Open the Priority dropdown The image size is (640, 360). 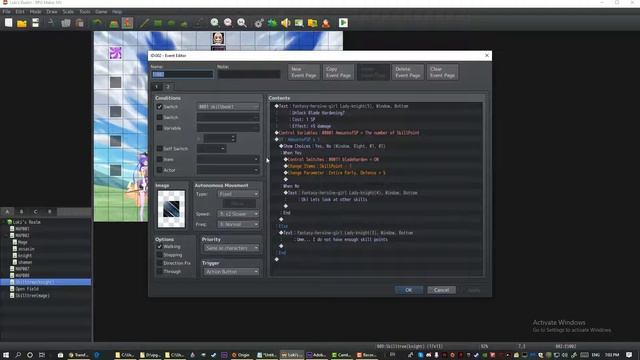click(x=231, y=248)
